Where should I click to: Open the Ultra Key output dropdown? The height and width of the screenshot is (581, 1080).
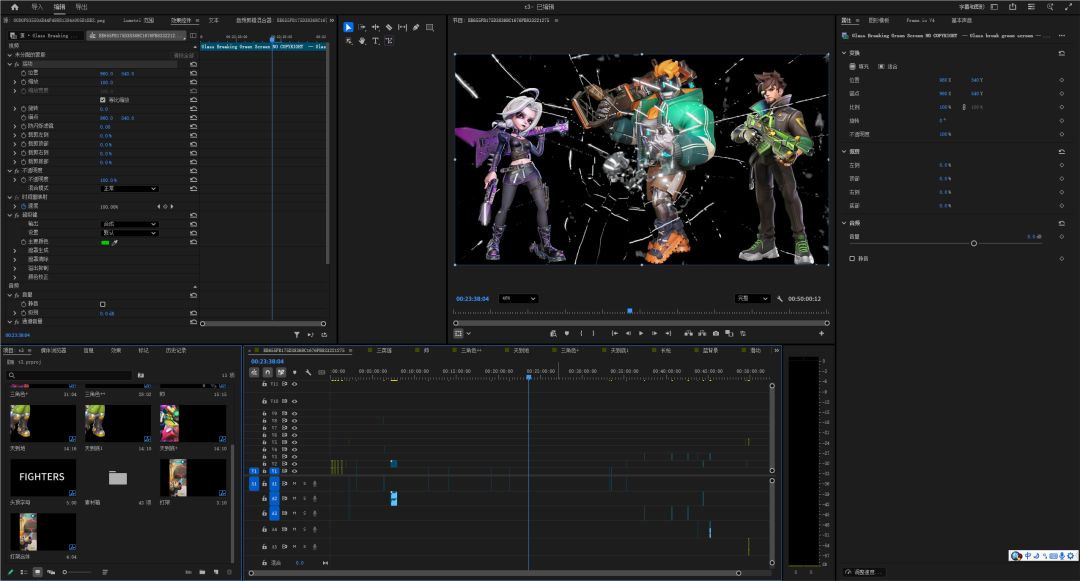(129, 224)
